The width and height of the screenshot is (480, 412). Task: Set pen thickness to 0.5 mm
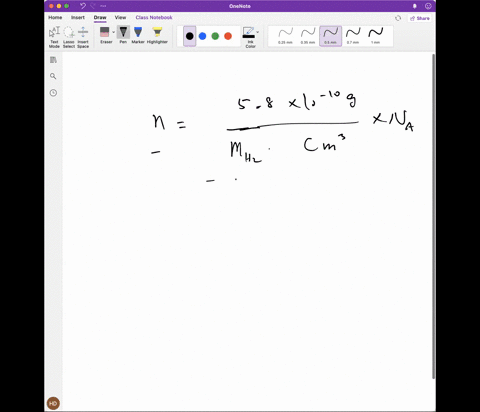coord(330,36)
